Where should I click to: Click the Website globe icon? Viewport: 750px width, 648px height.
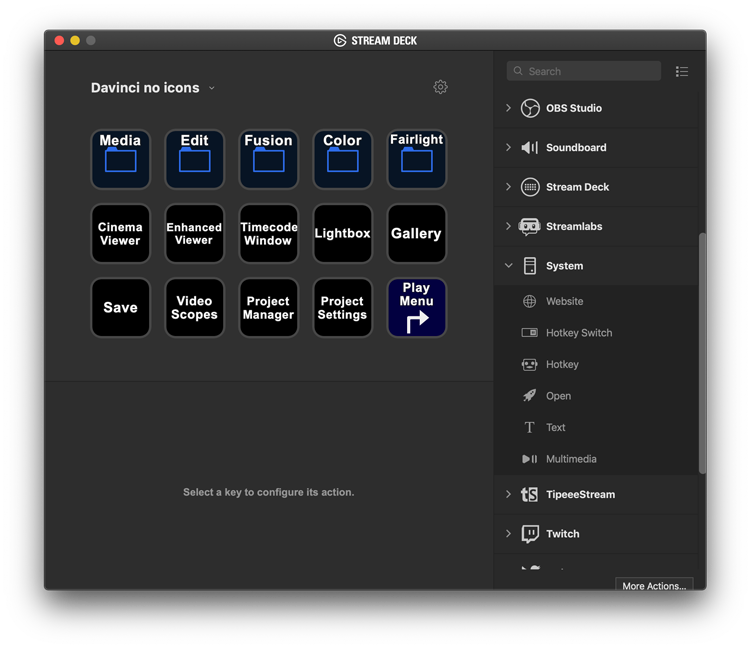tap(529, 301)
